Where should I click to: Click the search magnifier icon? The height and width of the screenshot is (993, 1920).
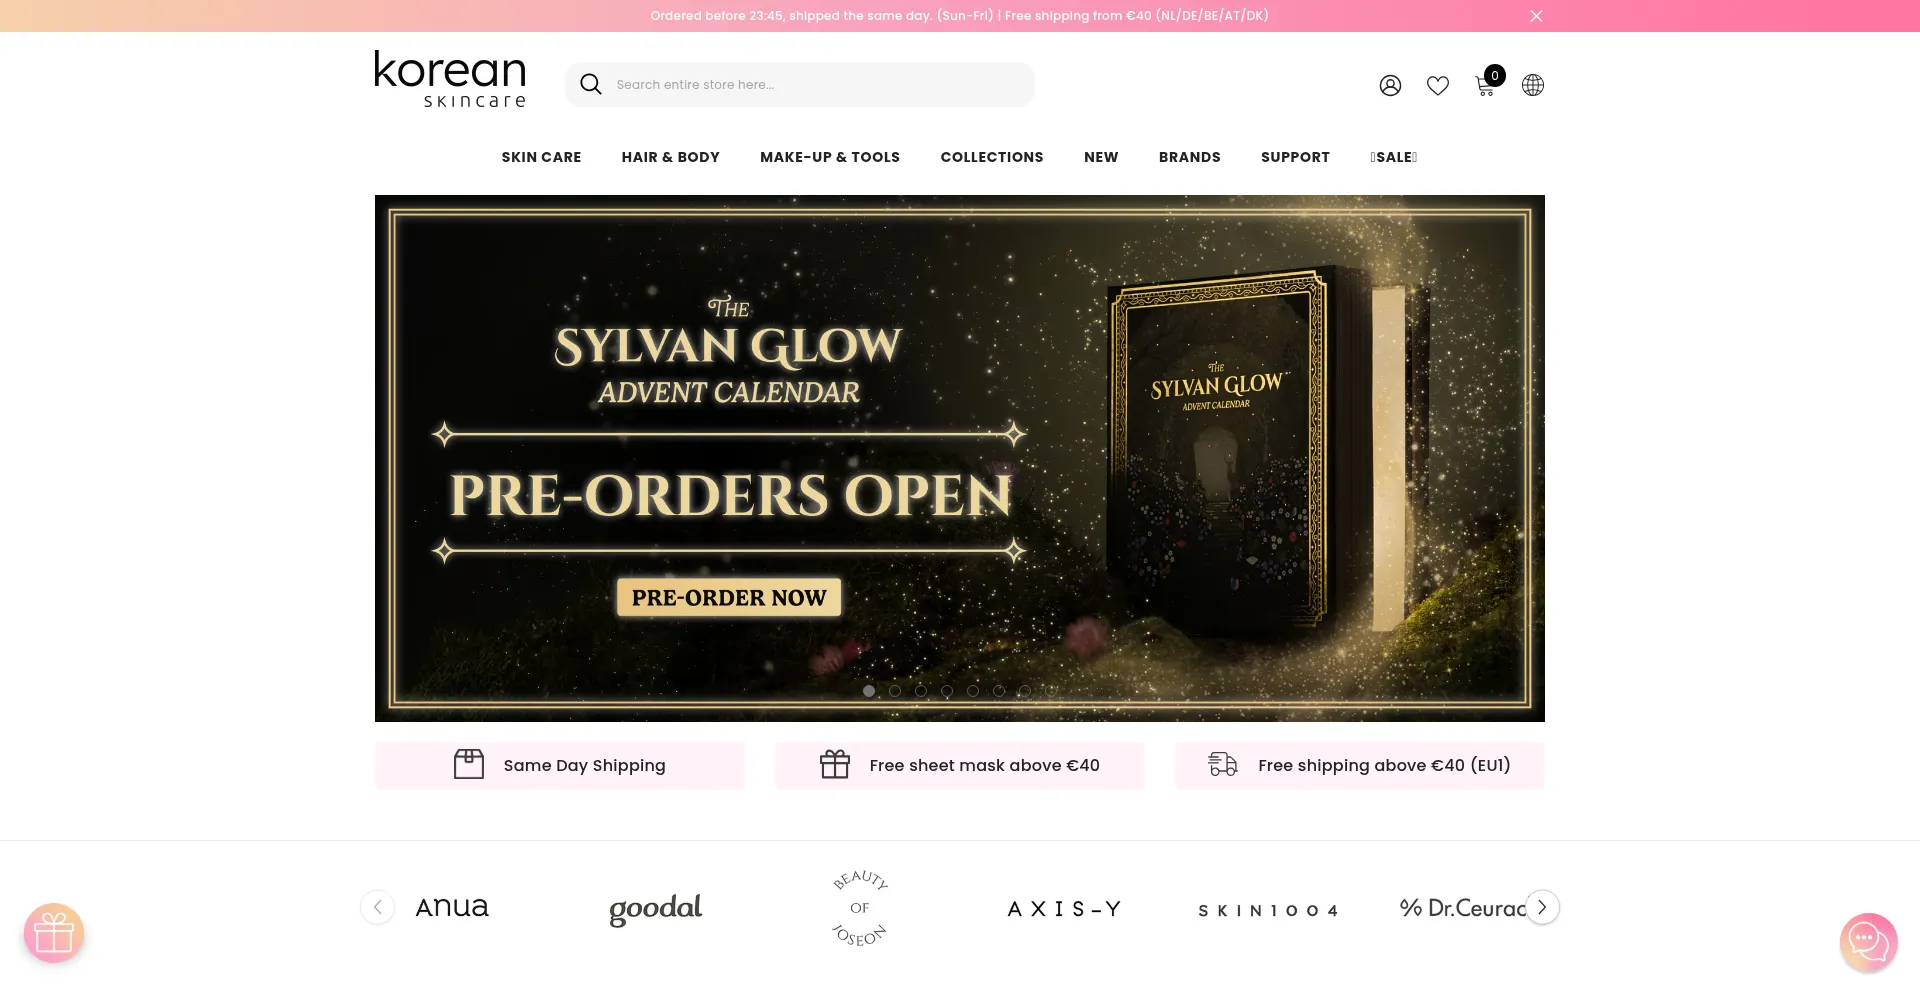tap(591, 85)
